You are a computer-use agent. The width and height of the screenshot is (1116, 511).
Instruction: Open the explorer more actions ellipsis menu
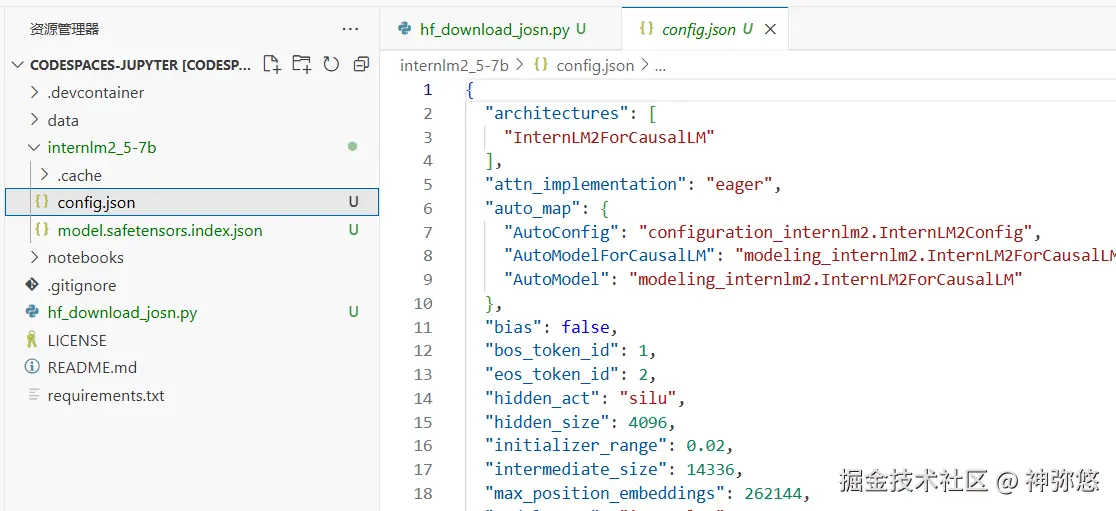click(350, 29)
